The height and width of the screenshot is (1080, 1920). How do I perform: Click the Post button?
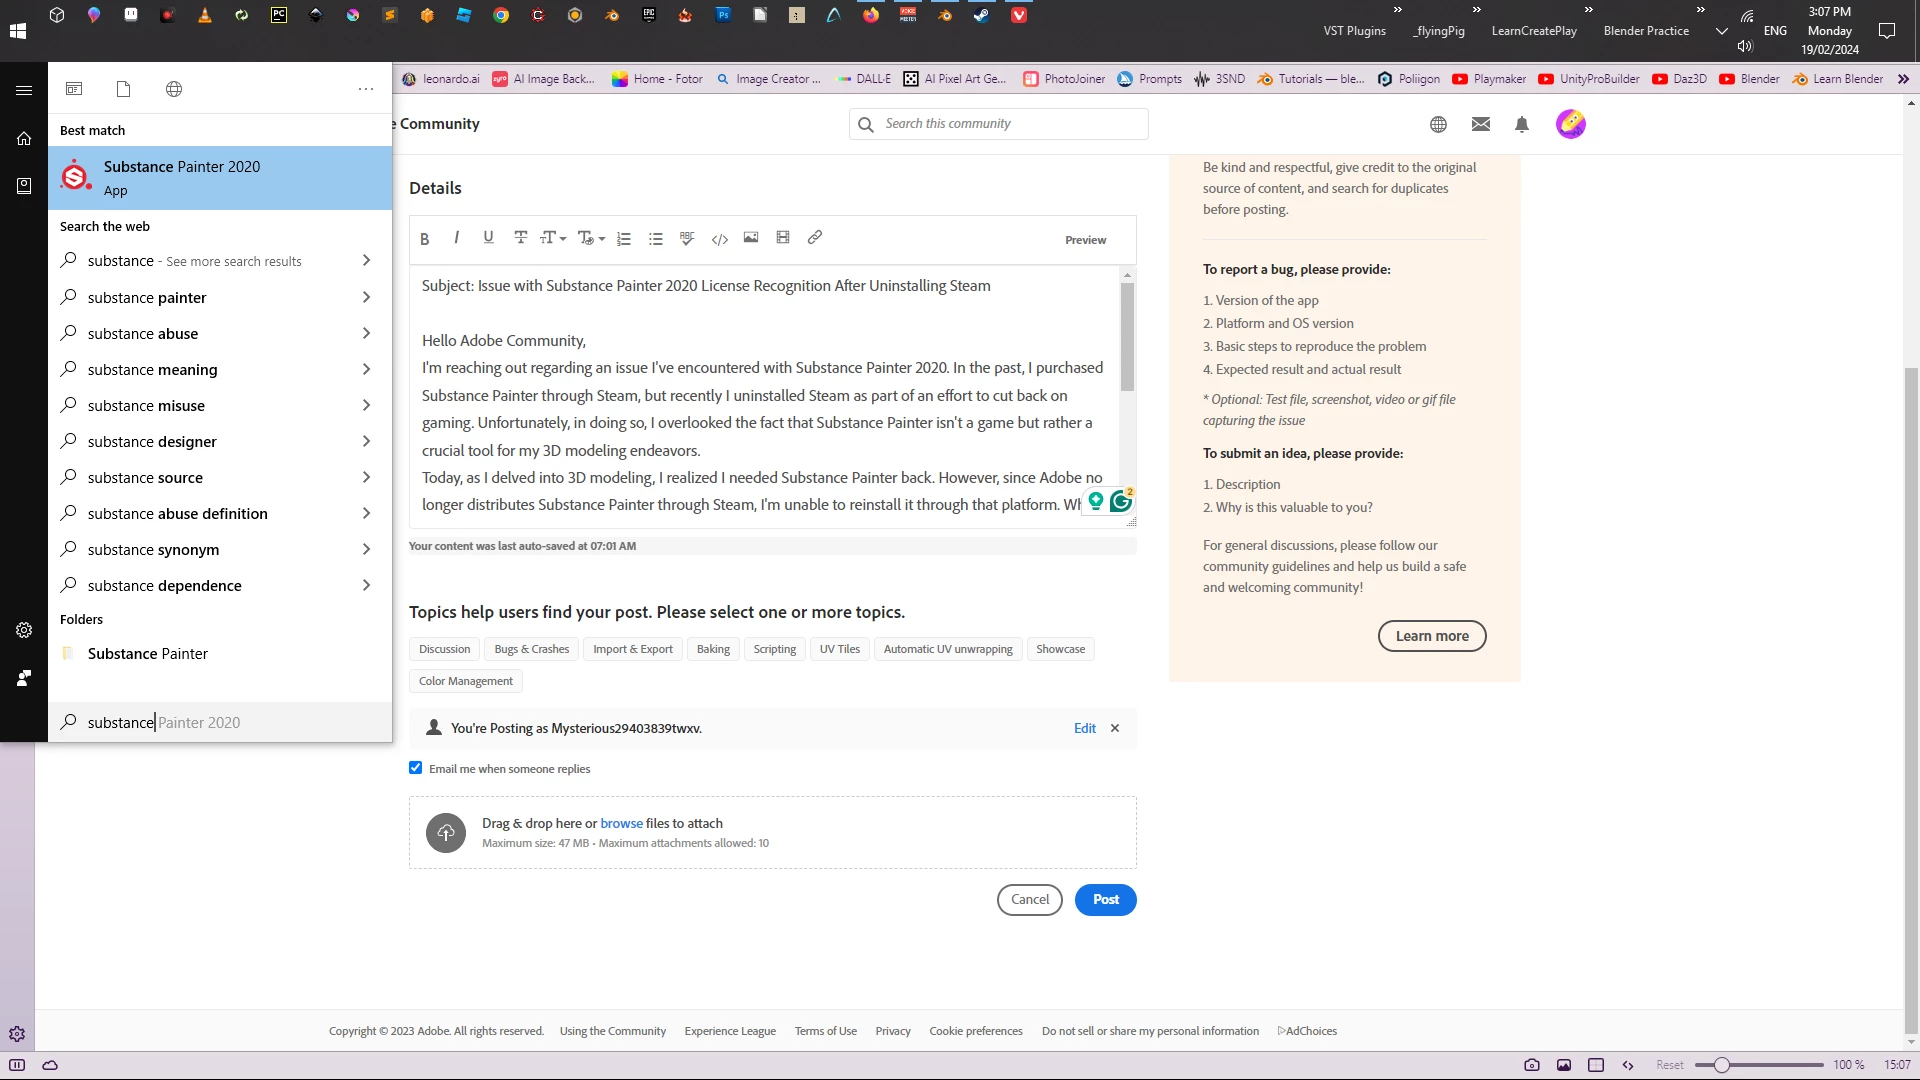1105,899
